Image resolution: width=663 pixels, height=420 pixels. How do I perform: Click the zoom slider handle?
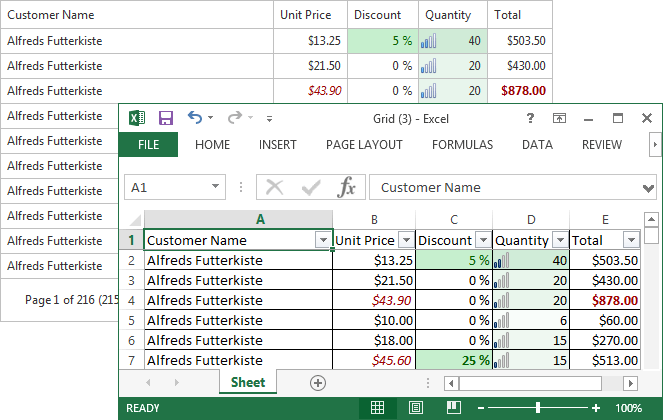pos(538,408)
